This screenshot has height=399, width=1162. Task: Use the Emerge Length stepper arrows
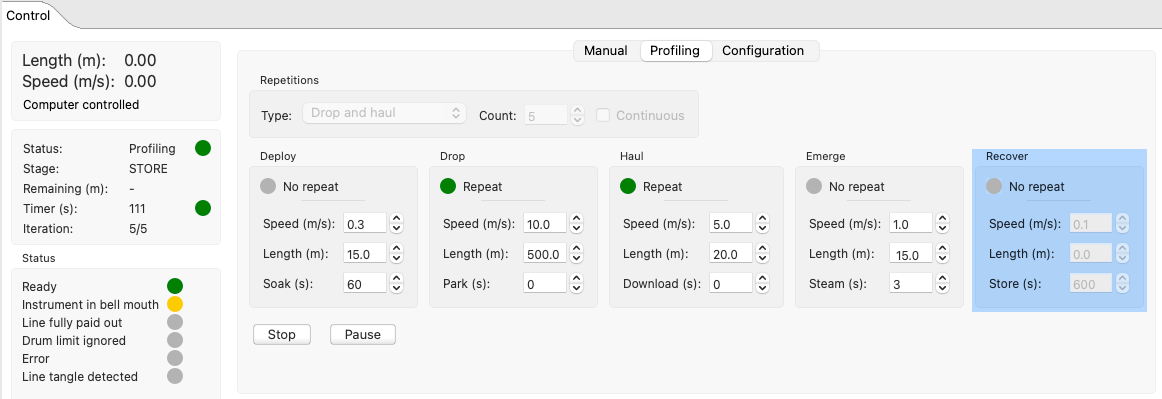tap(942, 254)
